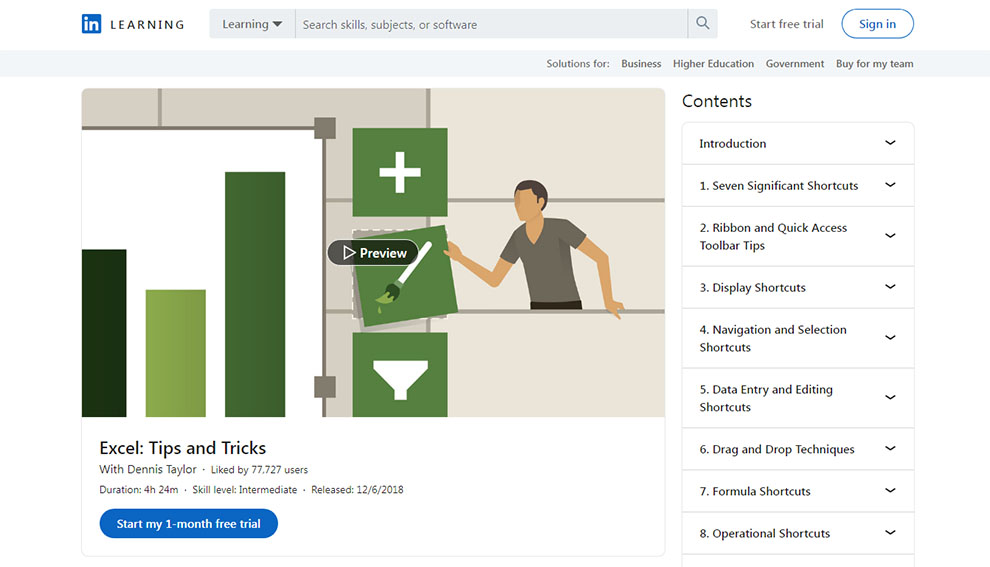Expand Drag and Drop Techniques chevron
The width and height of the screenshot is (990, 567).
point(890,448)
